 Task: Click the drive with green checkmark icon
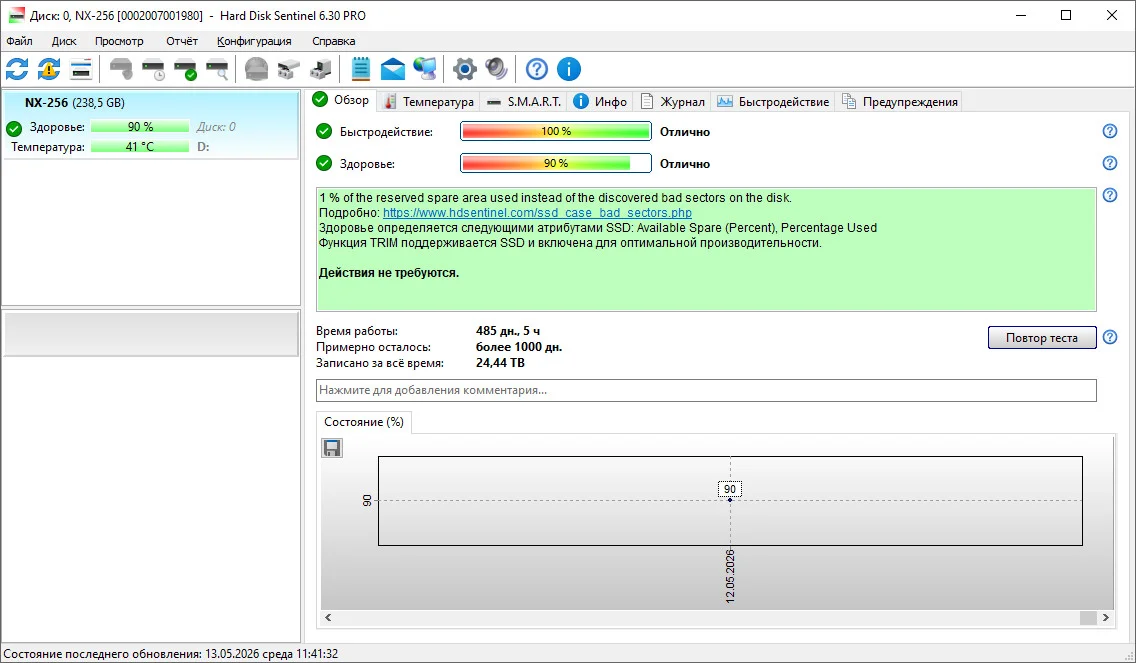(185, 70)
